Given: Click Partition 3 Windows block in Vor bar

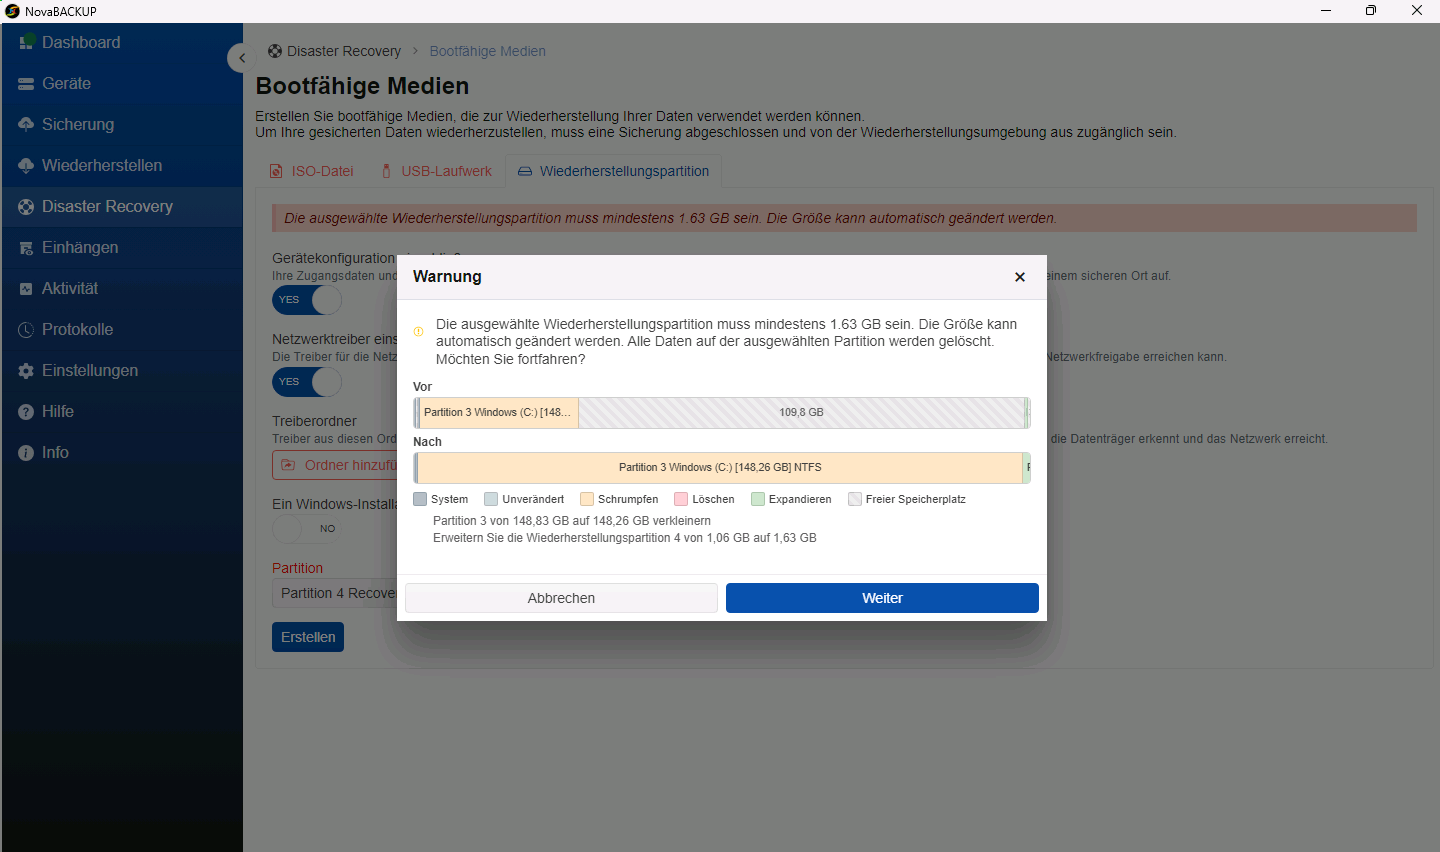Looking at the screenshot, I should (499, 413).
